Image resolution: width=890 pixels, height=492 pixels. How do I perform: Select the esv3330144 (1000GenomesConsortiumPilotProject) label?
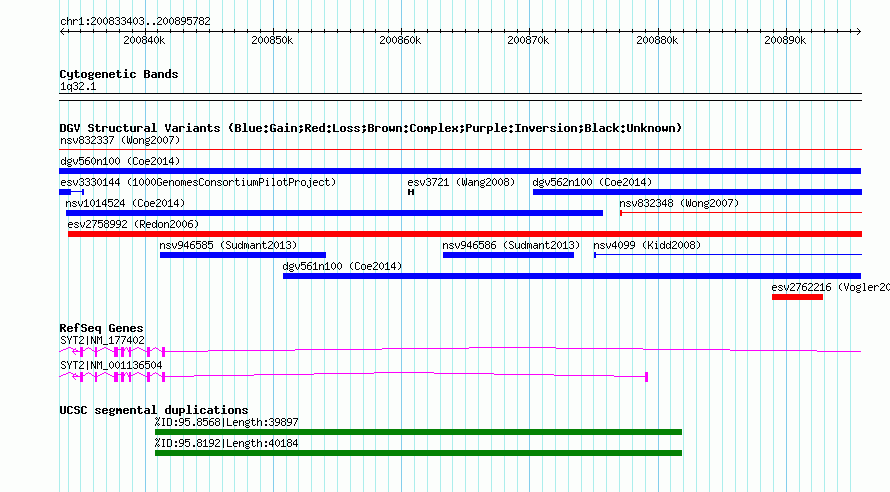198,182
